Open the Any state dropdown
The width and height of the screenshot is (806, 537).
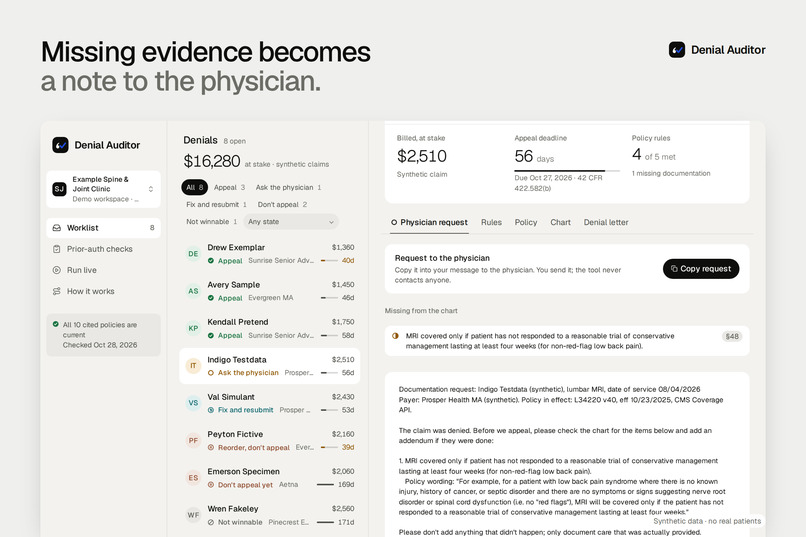click(x=291, y=221)
